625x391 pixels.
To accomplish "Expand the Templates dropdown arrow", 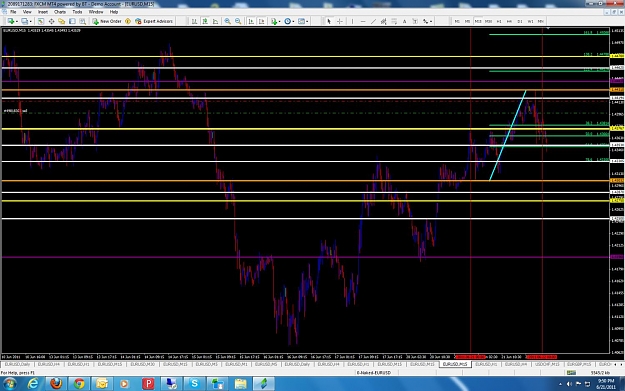I will click(x=307, y=22).
